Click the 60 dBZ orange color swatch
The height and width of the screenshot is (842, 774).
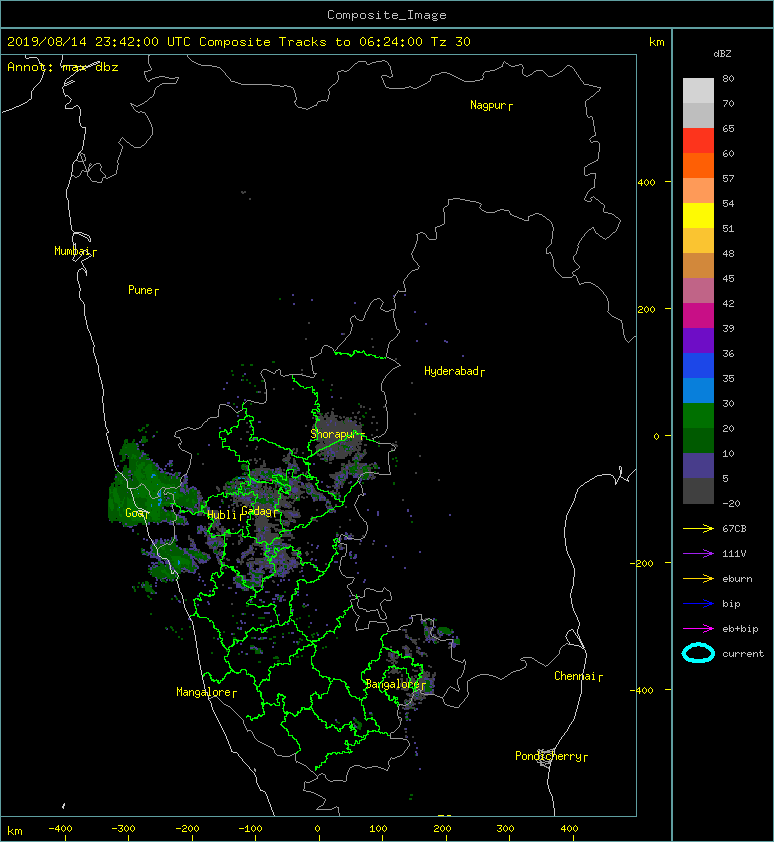coord(698,165)
